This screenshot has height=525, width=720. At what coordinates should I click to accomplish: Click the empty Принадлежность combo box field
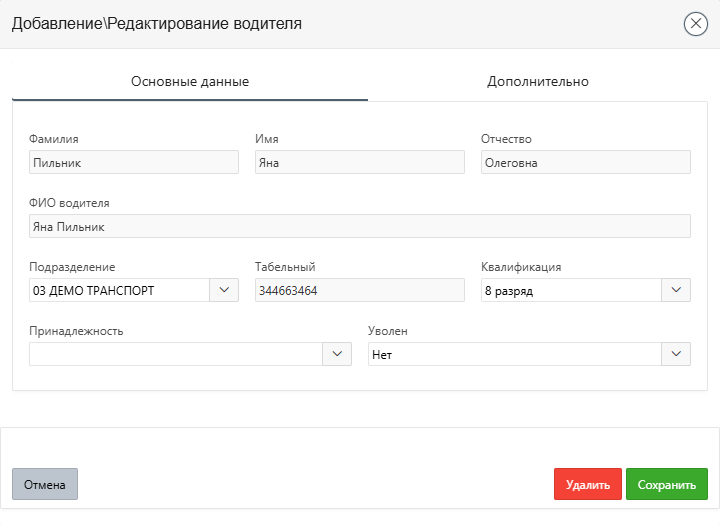coord(175,354)
